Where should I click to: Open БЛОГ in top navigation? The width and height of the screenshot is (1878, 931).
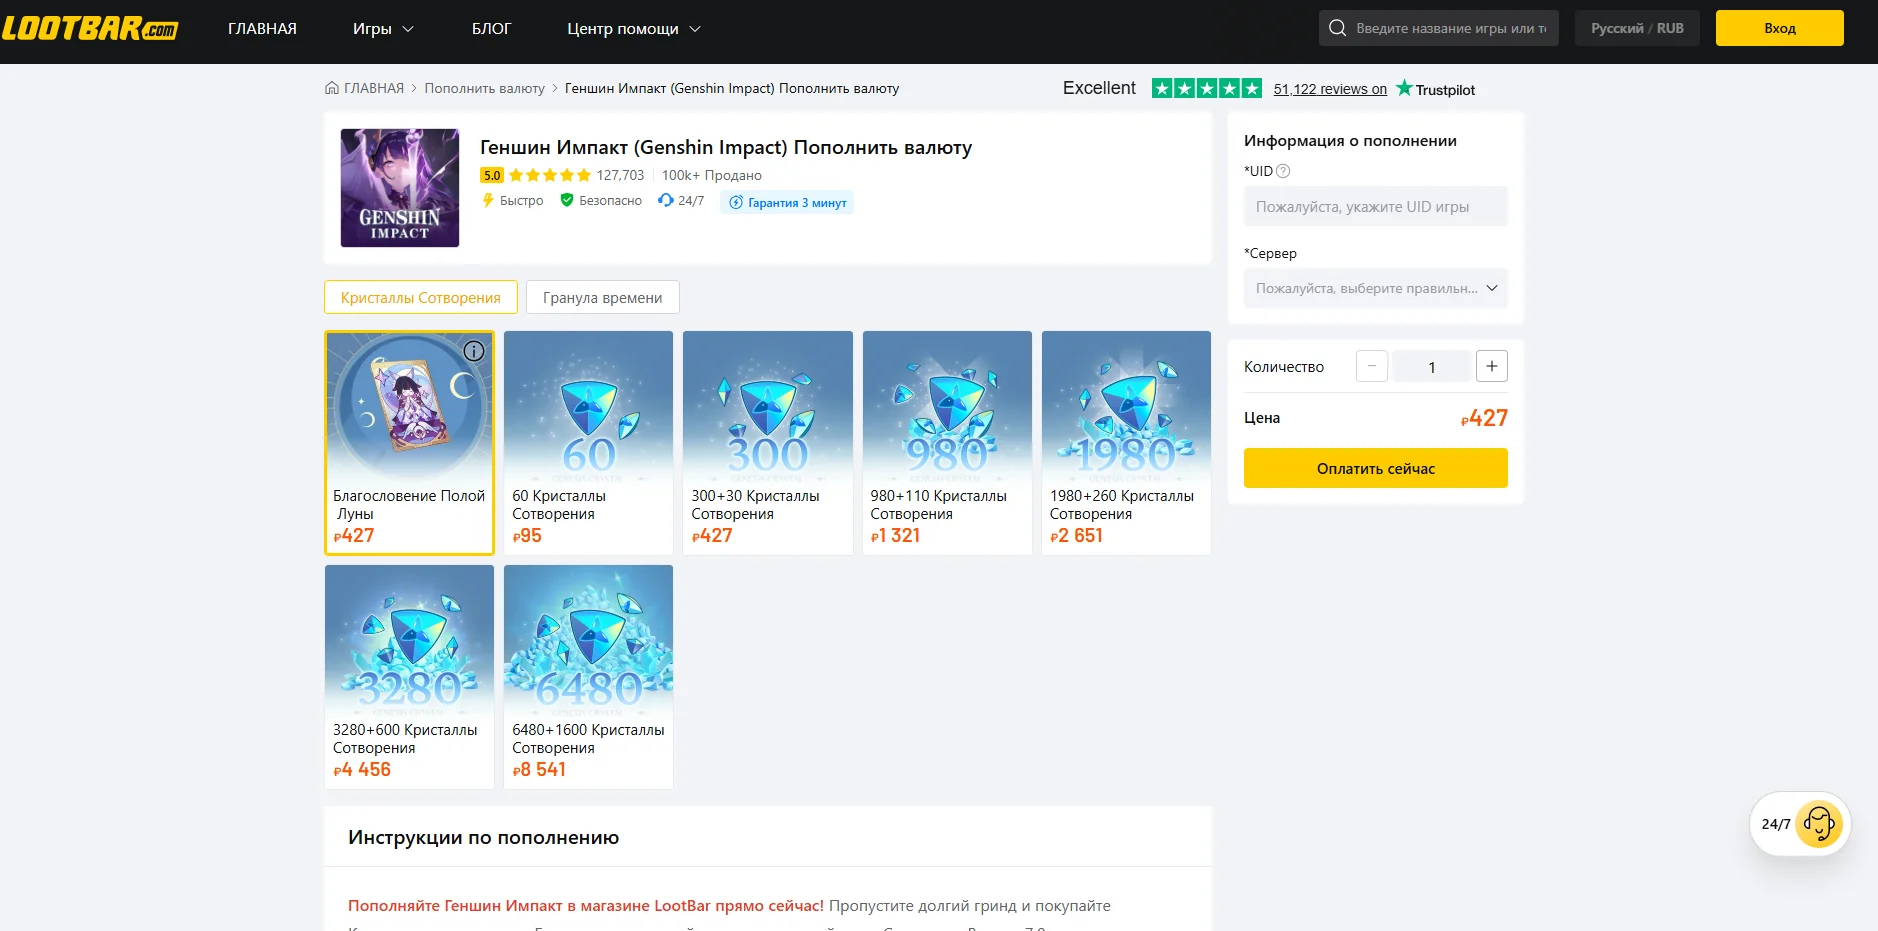tap(491, 29)
